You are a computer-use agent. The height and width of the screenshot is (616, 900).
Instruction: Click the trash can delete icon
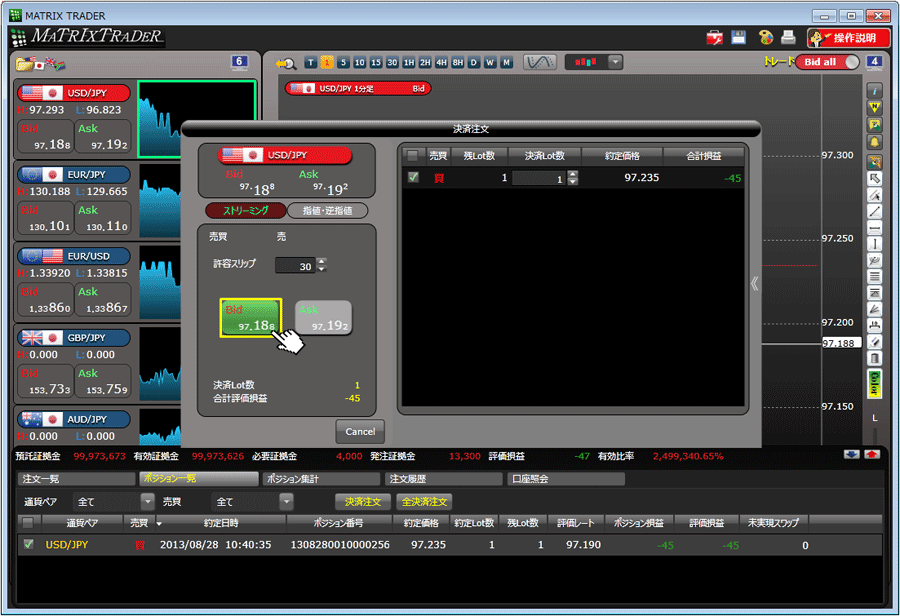click(x=874, y=359)
